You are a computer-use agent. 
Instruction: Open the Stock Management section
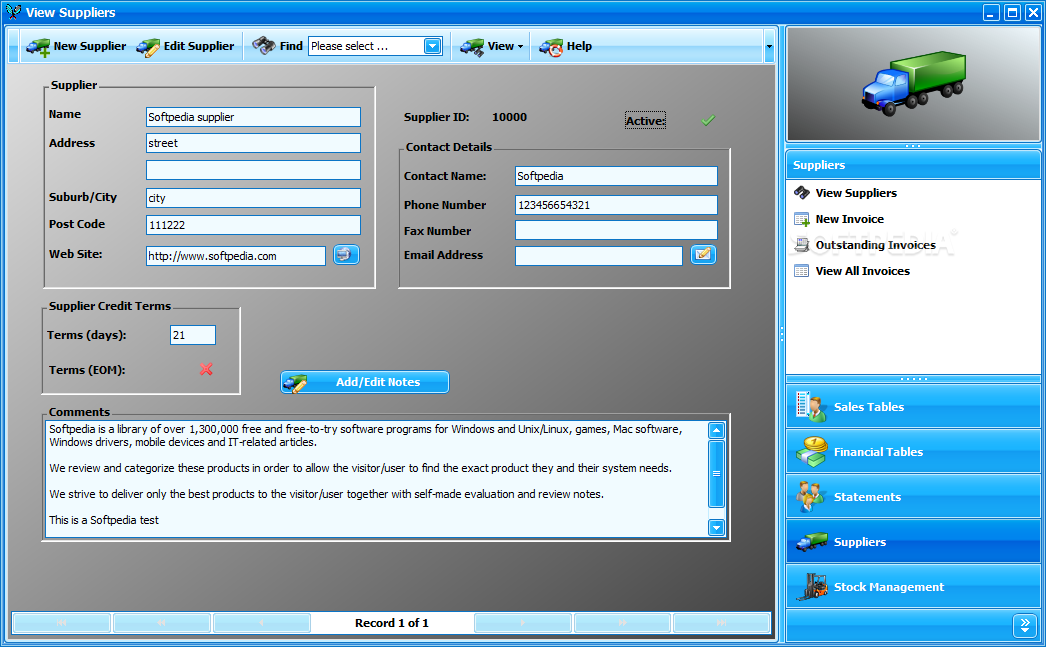[x=913, y=587]
